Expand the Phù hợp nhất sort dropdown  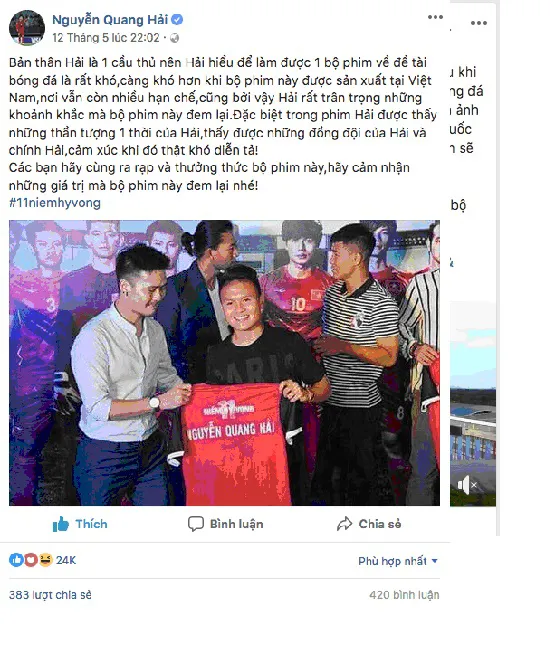398,561
